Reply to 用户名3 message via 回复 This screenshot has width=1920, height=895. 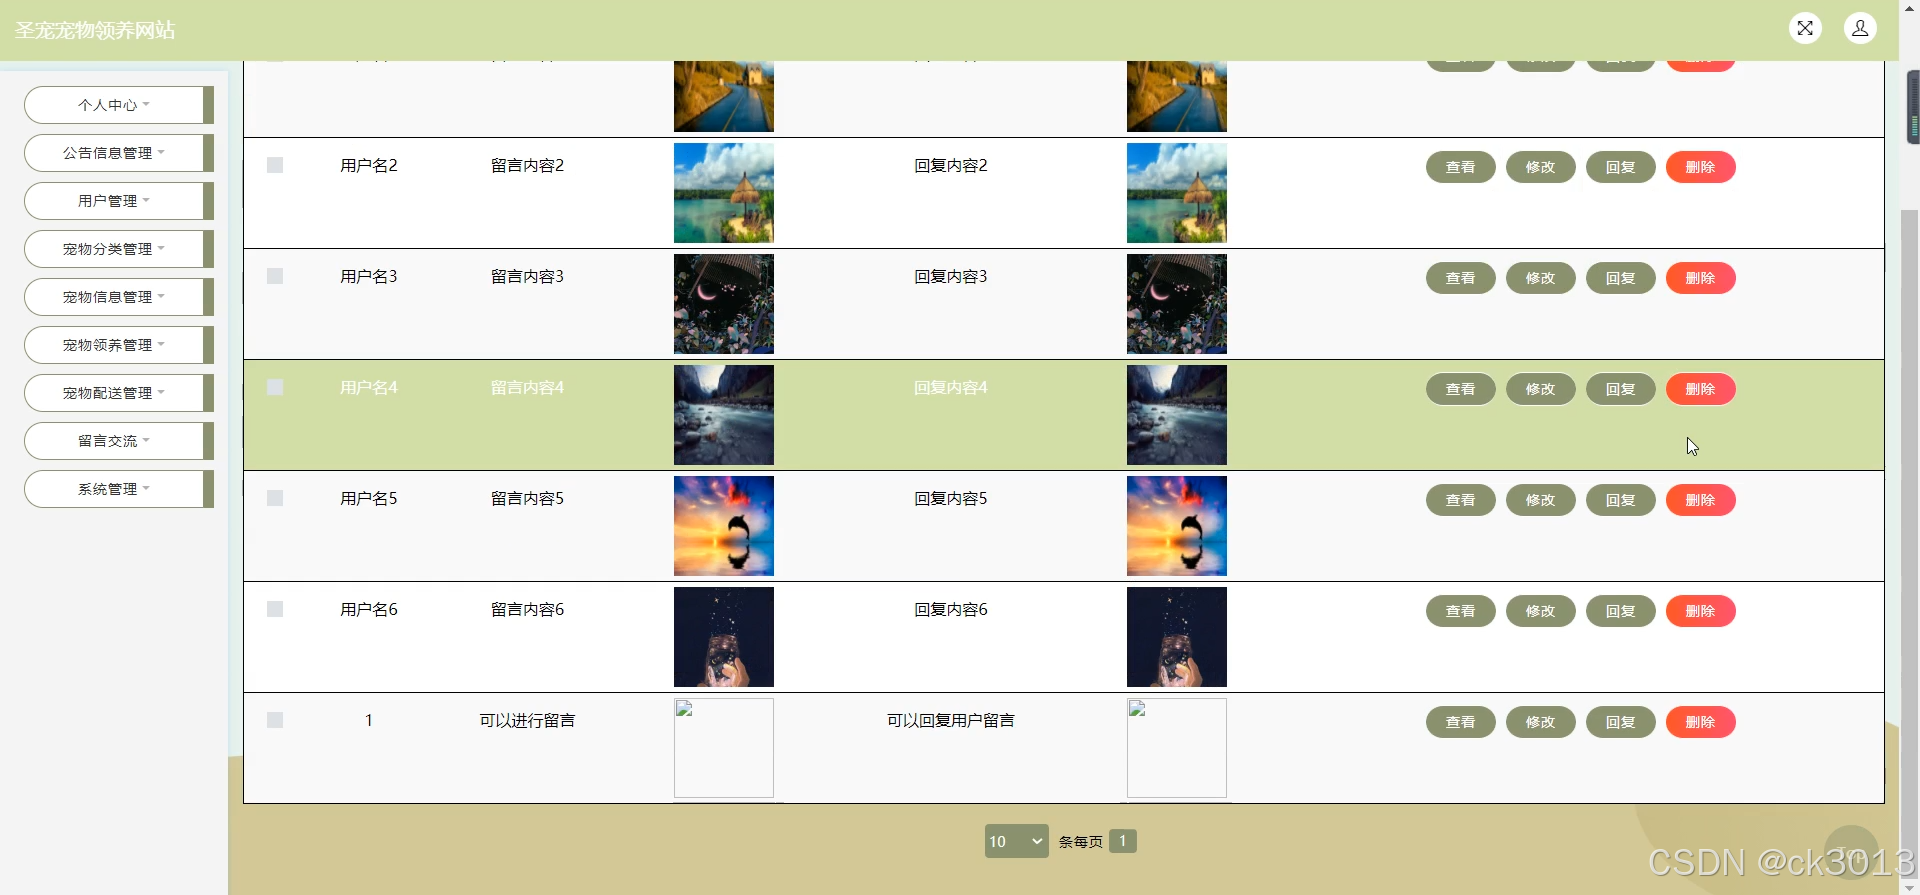[1620, 278]
